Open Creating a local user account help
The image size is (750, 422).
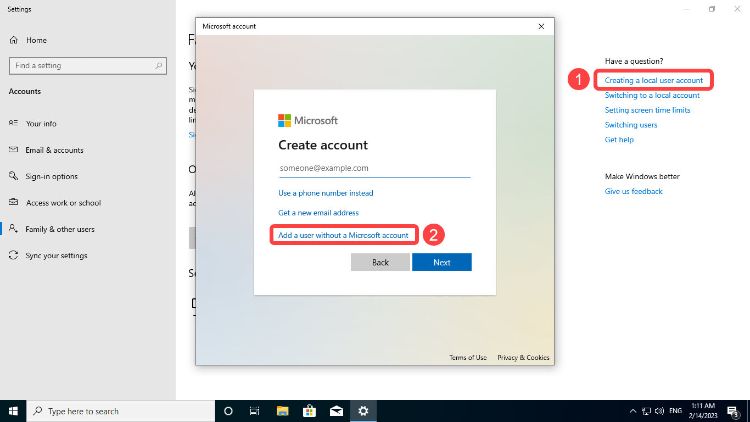pos(653,80)
